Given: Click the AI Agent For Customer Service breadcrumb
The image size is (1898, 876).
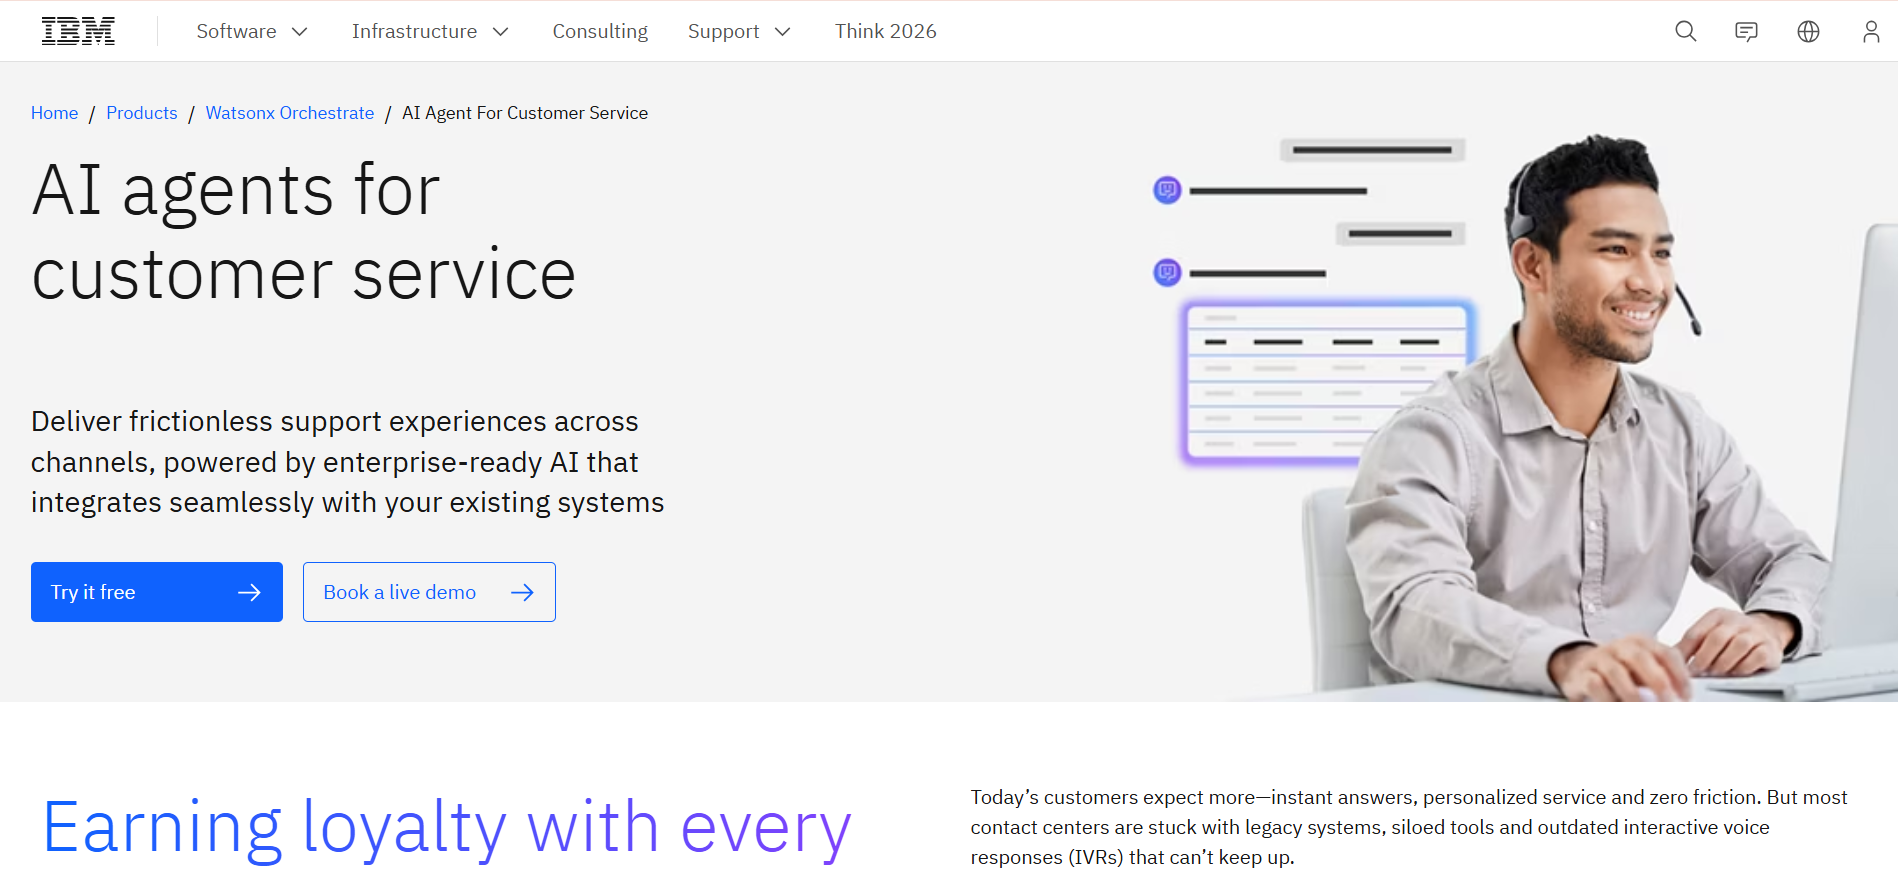Looking at the screenshot, I should pos(524,113).
